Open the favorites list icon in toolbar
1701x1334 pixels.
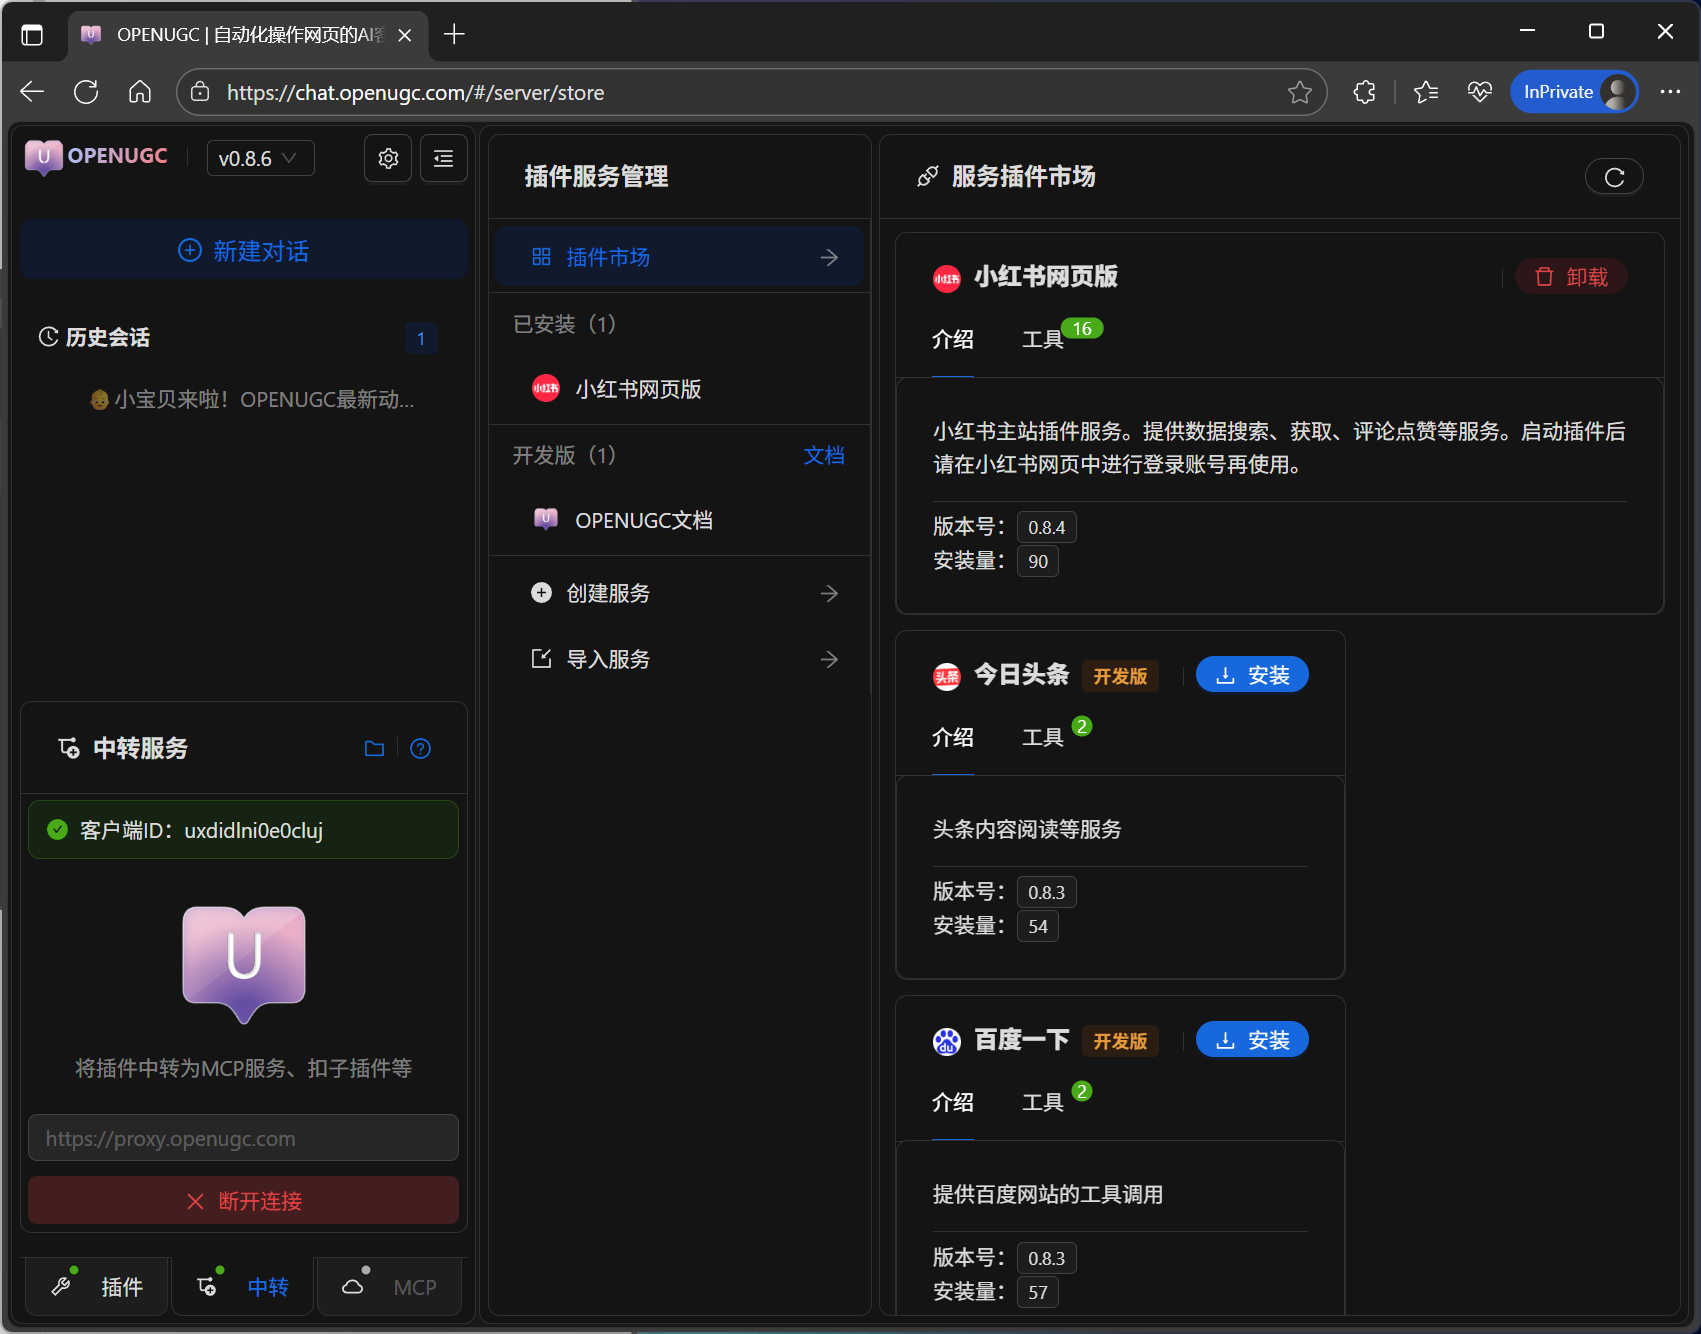click(x=1426, y=92)
